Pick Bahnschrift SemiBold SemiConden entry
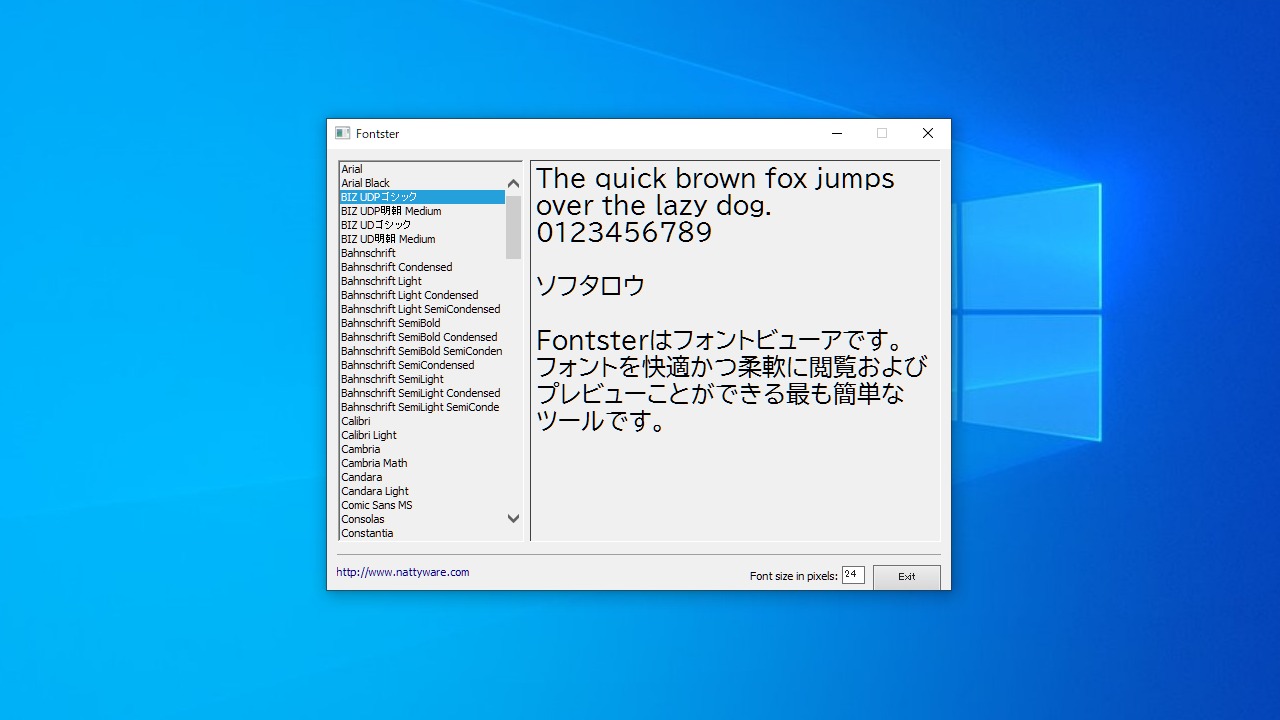 [422, 351]
